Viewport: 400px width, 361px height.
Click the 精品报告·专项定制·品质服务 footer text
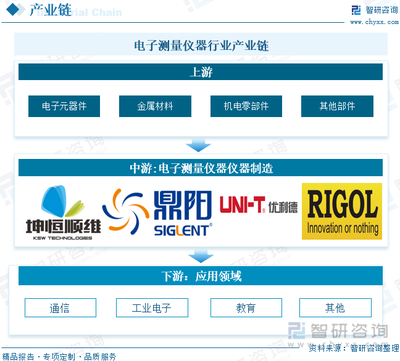click(59, 356)
